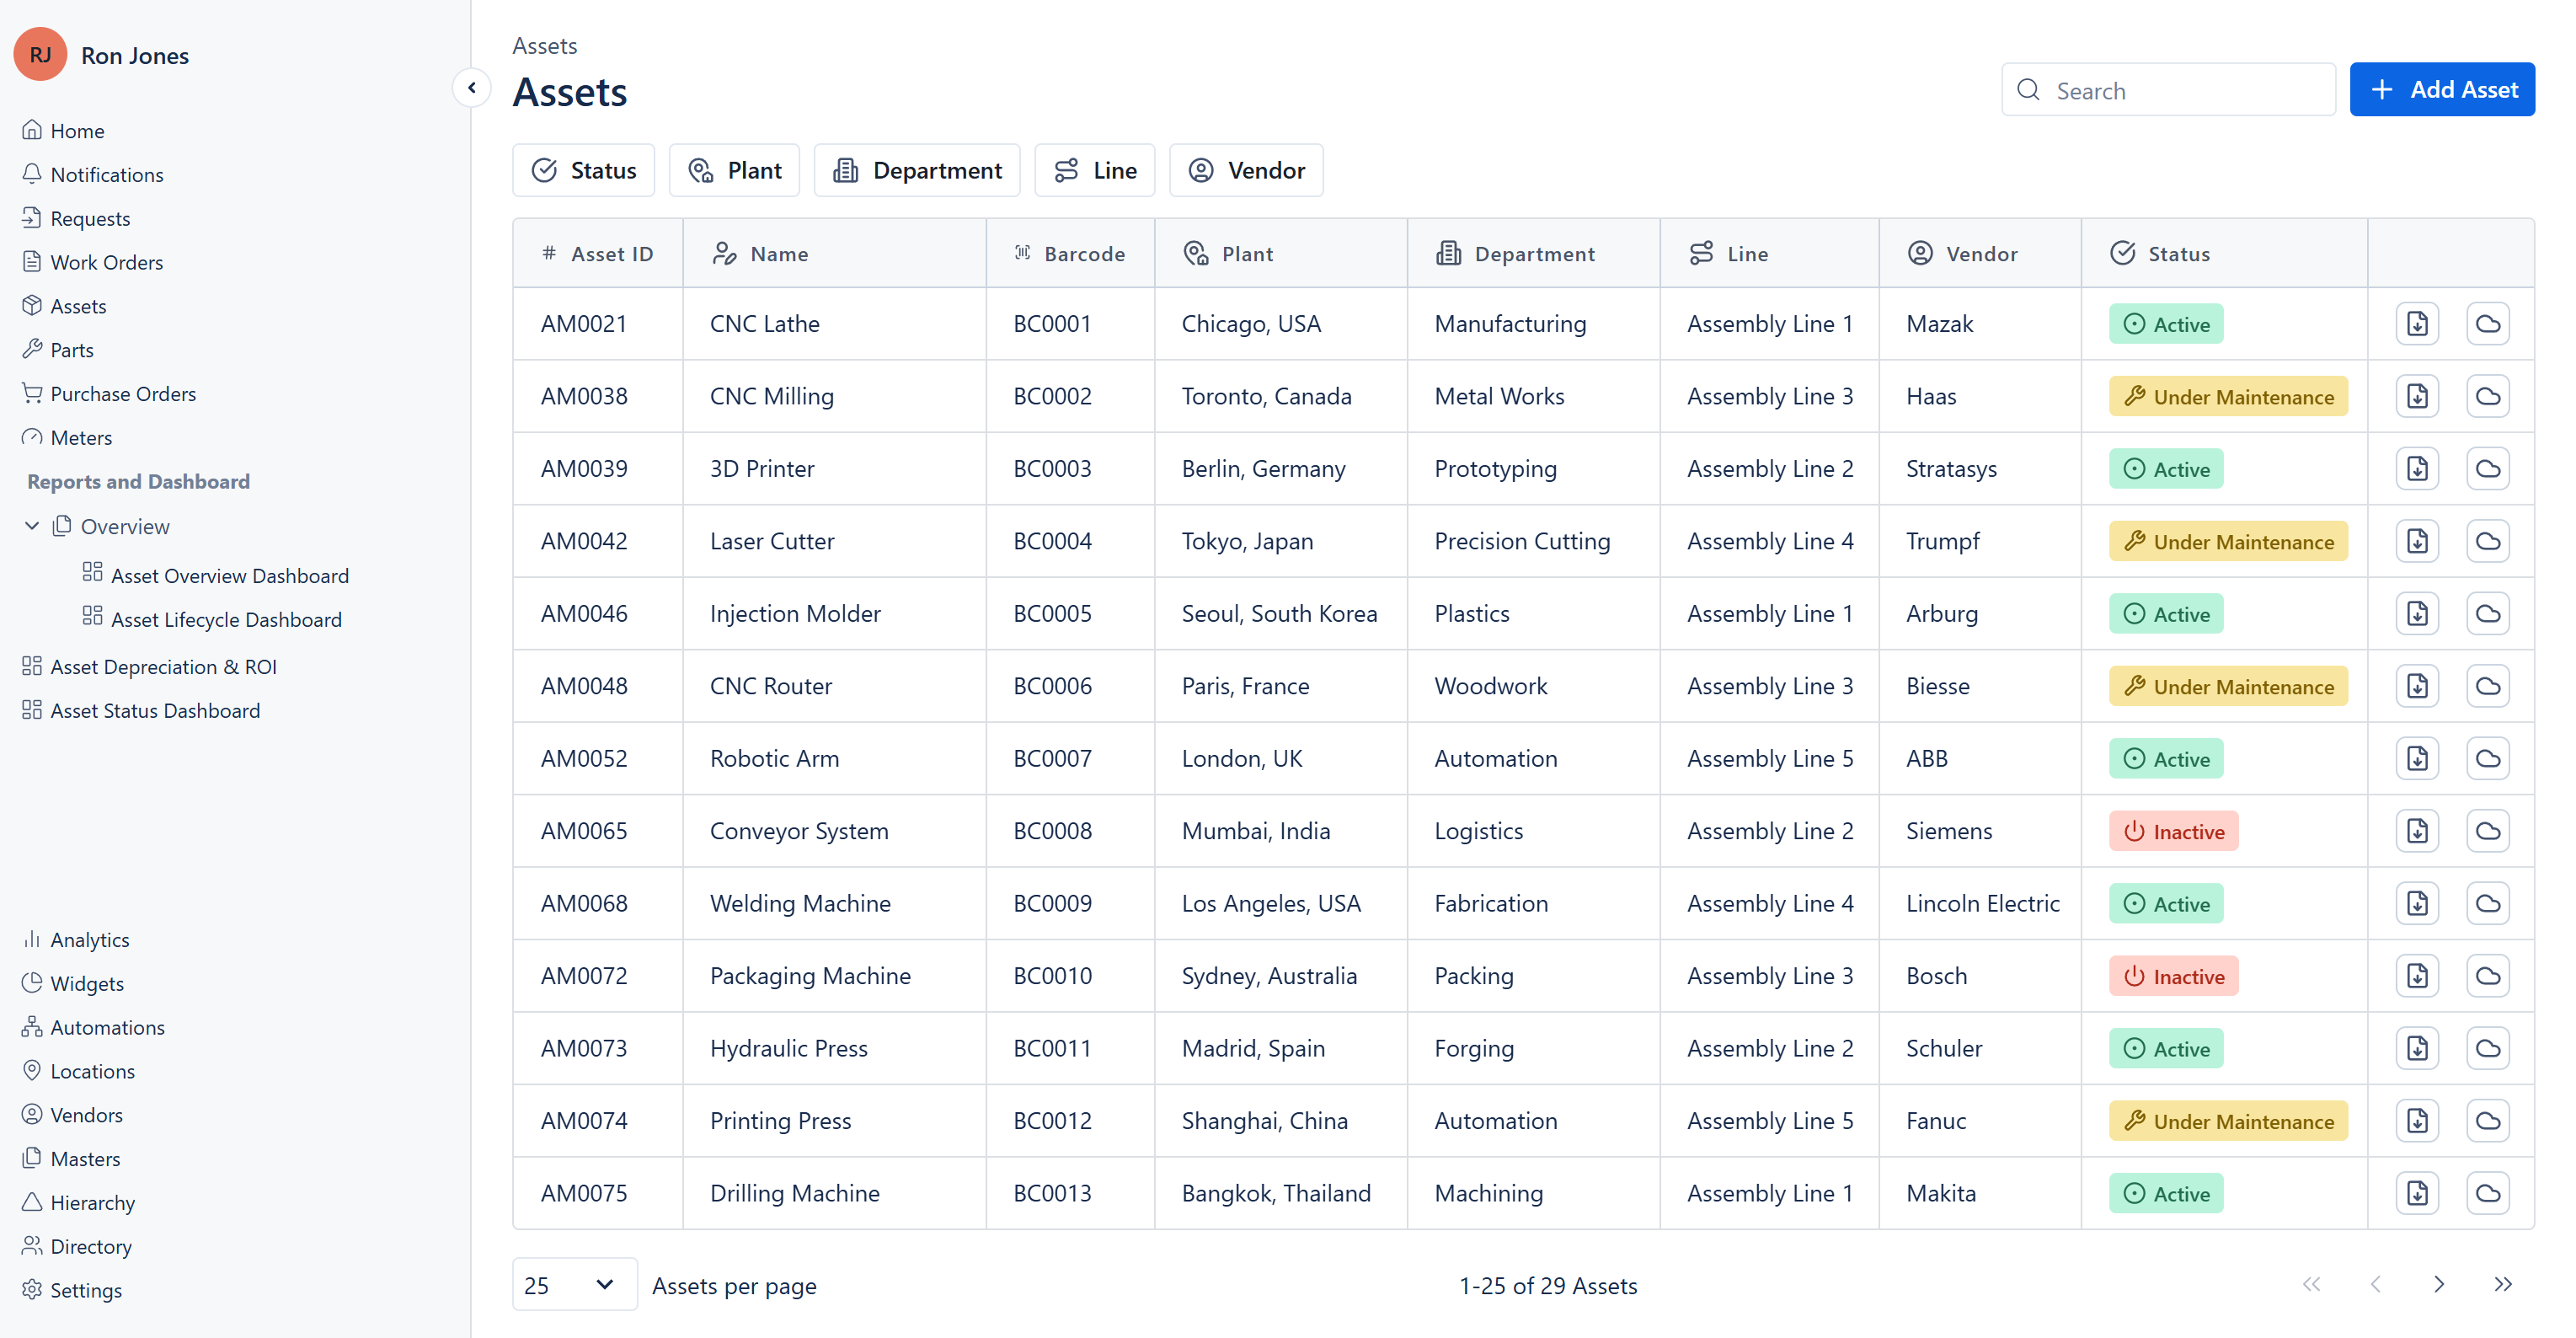Click barcode BC0010
The image size is (2576, 1338).
click(1053, 976)
